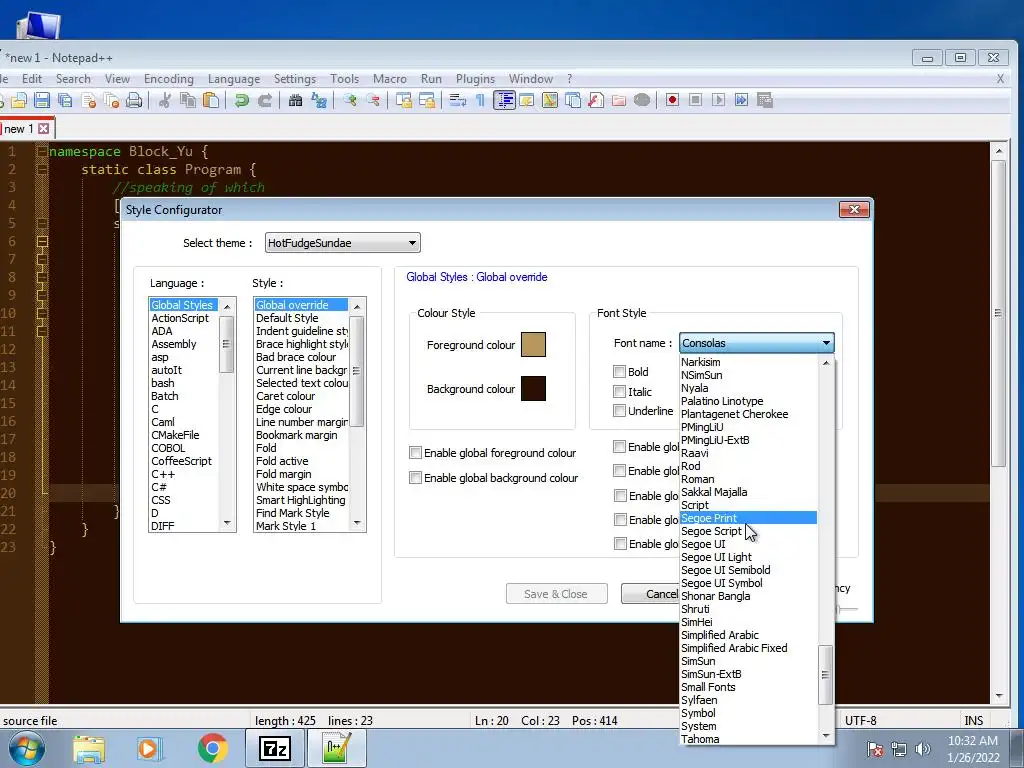Click the Save & Close button
This screenshot has width=1024, height=768.
556,594
